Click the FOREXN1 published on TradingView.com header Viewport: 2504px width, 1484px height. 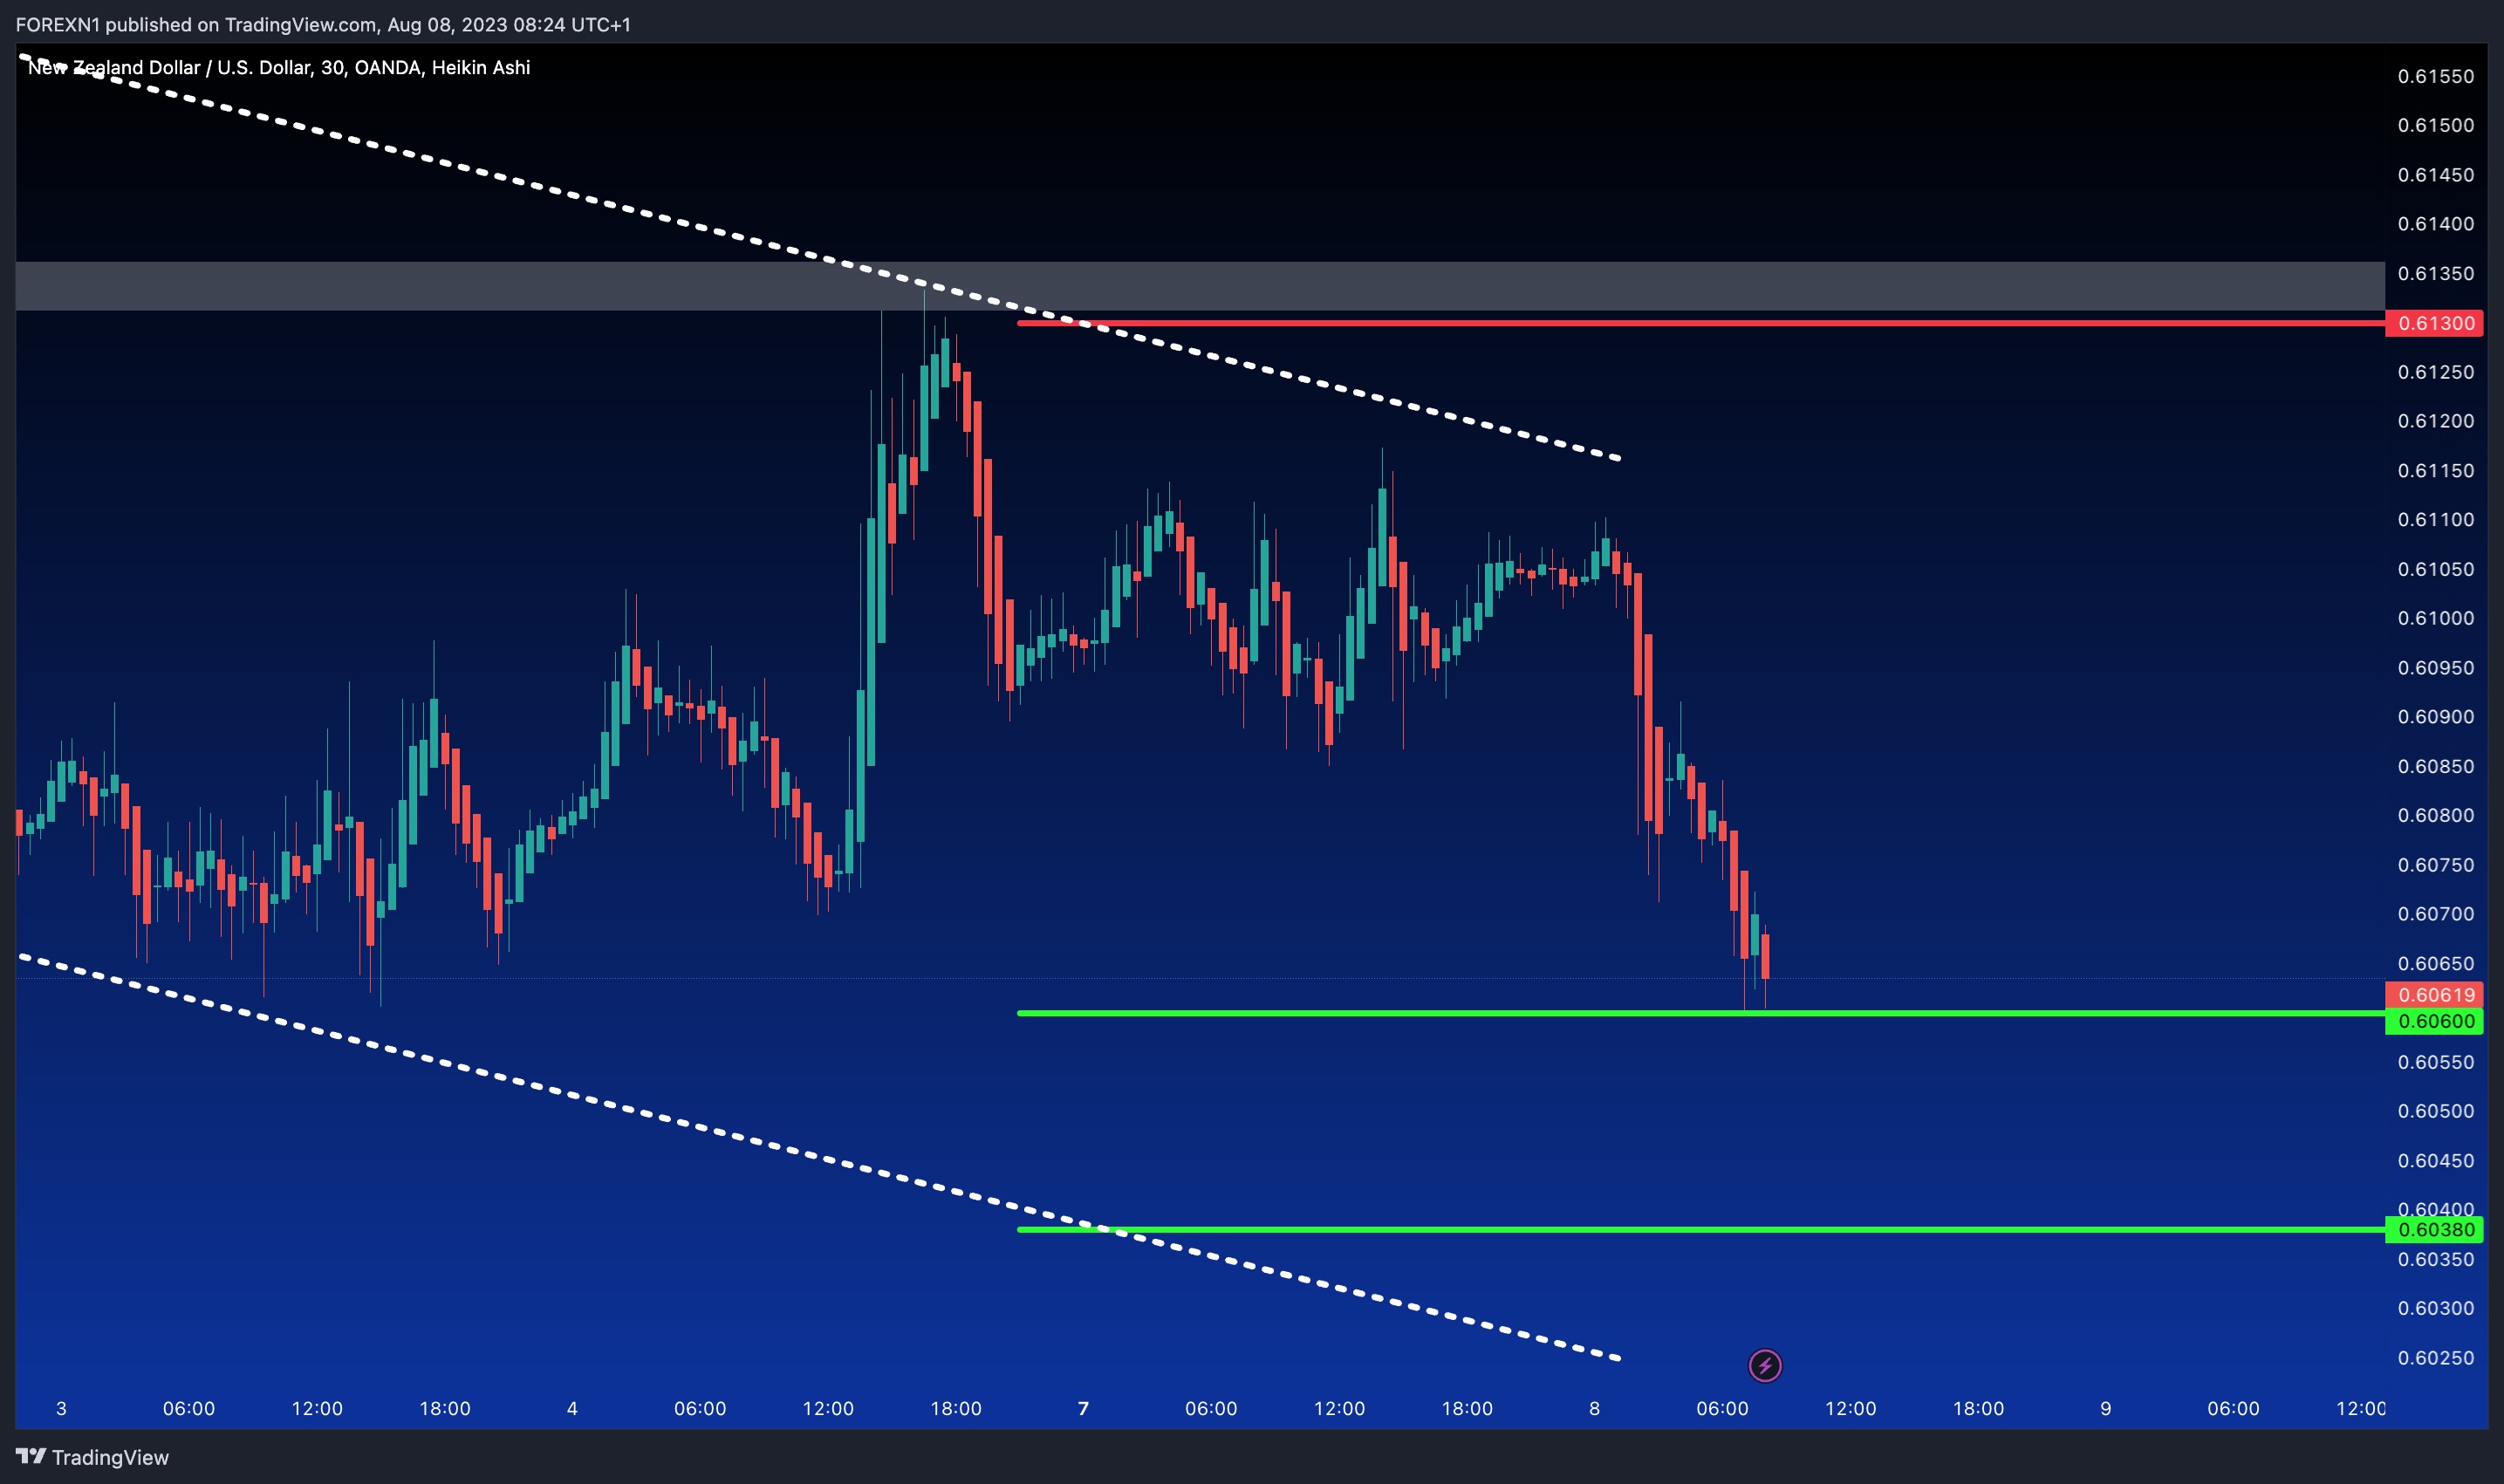[323, 24]
